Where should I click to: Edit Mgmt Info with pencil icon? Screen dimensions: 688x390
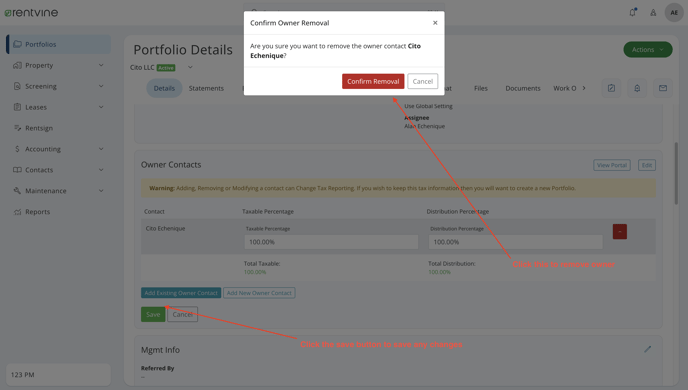(x=648, y=349)
